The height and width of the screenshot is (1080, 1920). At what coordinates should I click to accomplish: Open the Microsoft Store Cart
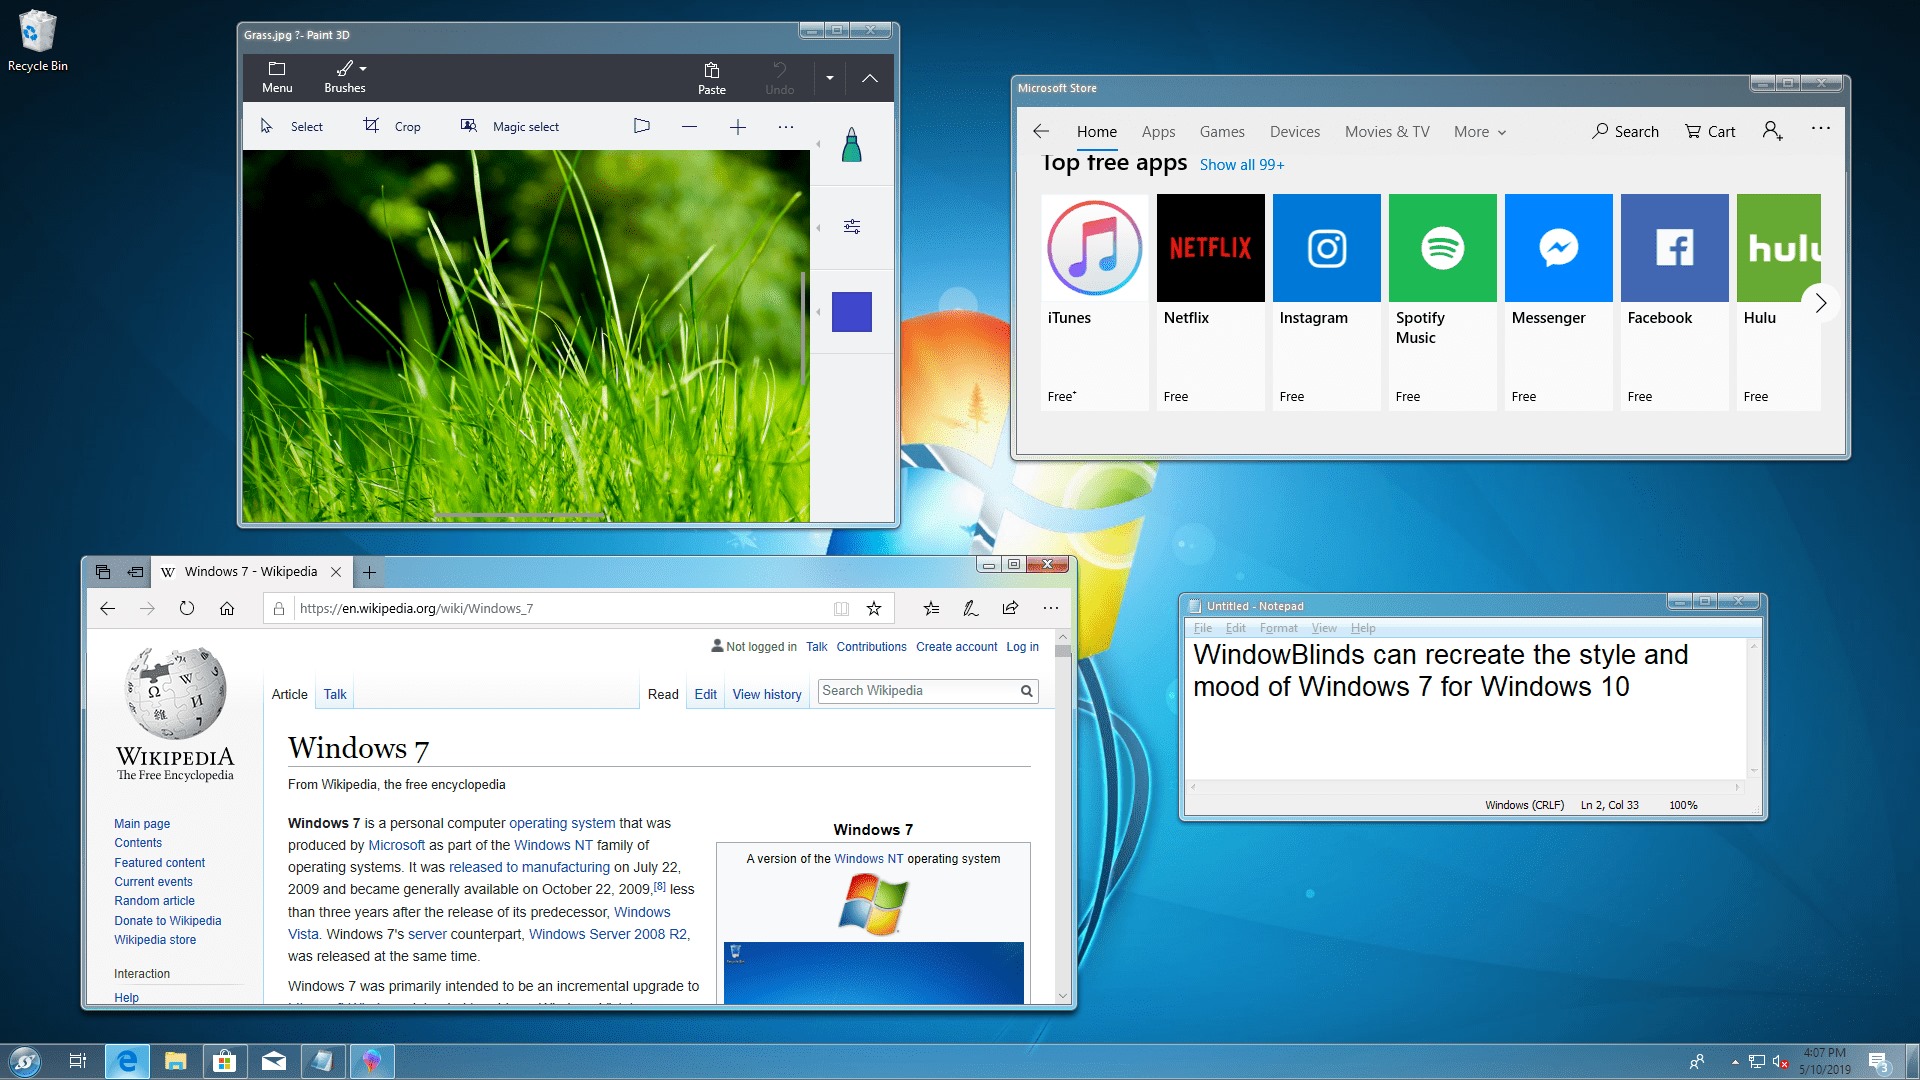tap(1710, 131)
